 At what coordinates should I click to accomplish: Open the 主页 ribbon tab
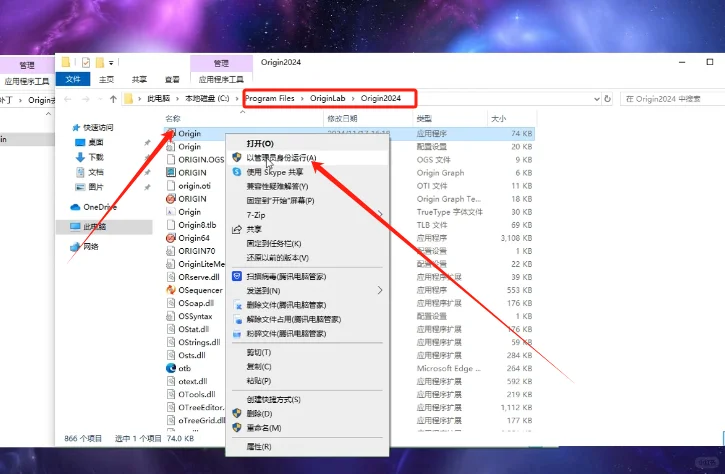[x=106, y=80]
